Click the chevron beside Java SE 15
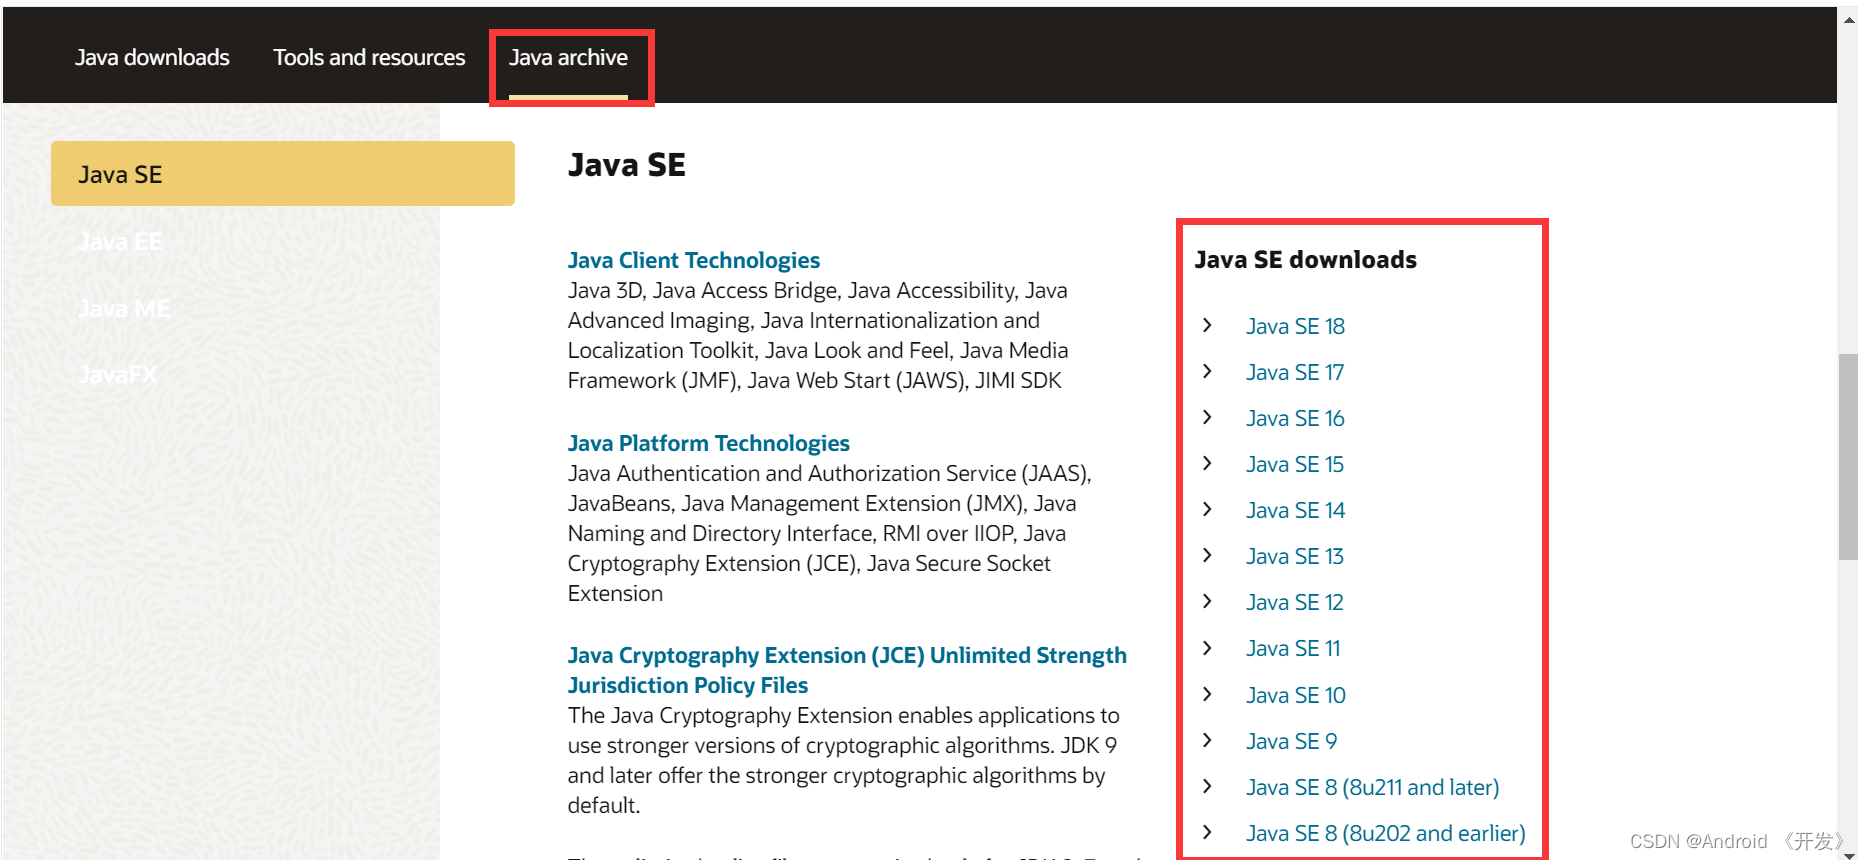The image size is (1858, 860). click(x=1207, y=463)
